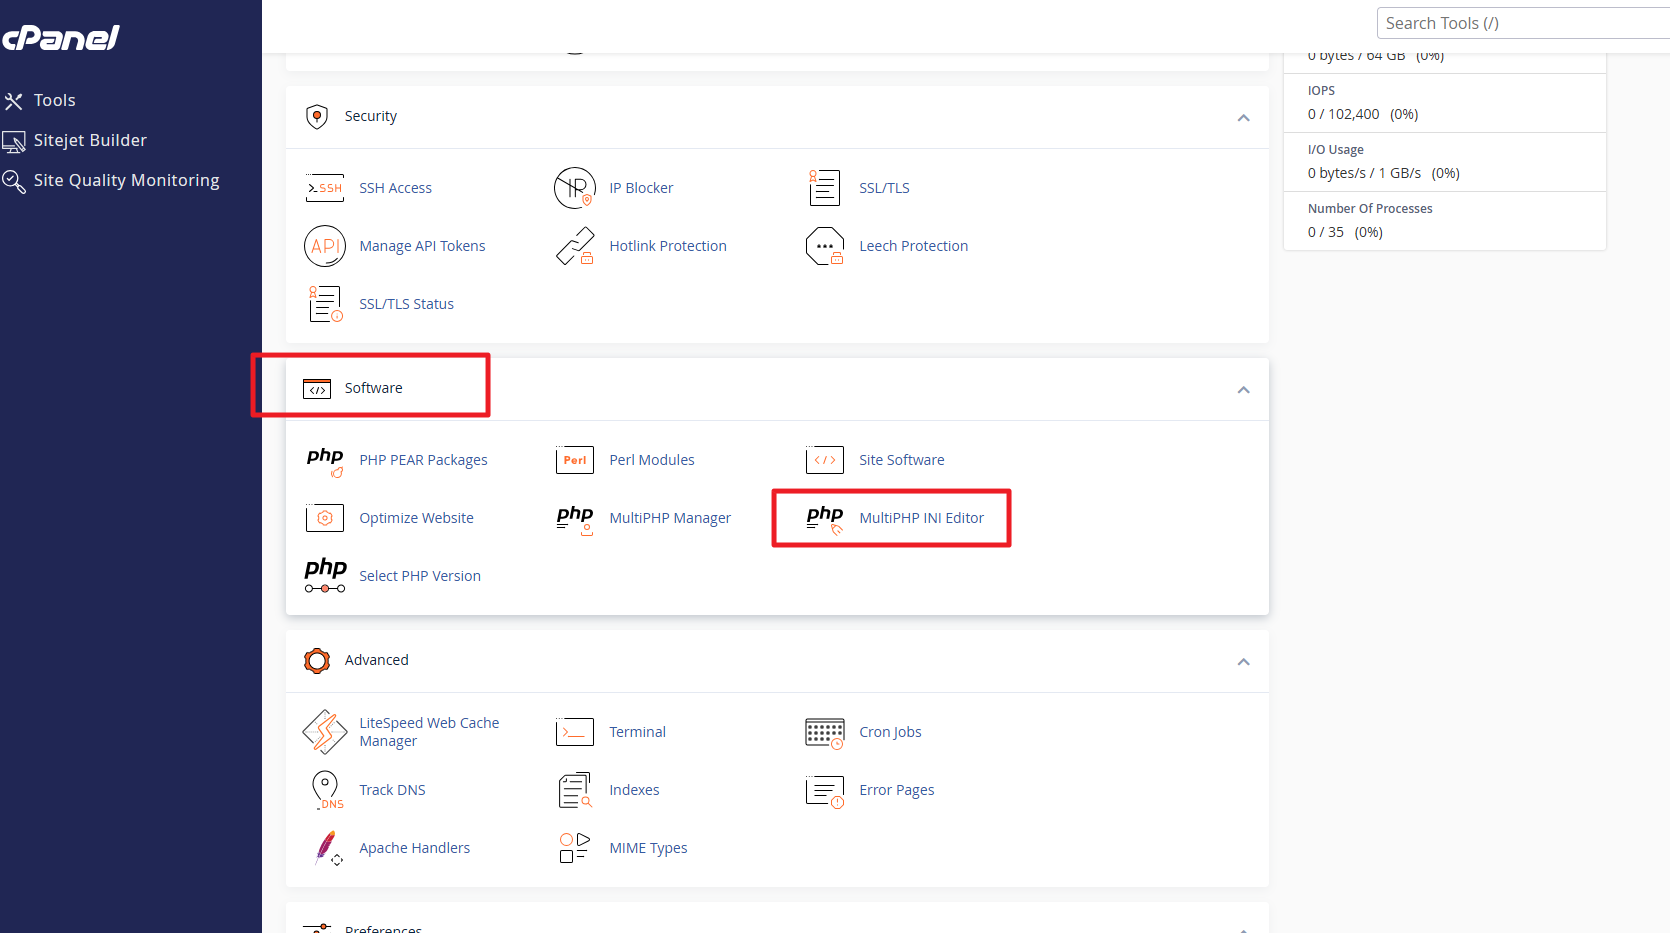Click the IOPS statistic label
The width and height of the screenshot is (1670, 933).
pyautogui.click(x=1321, y=91)
